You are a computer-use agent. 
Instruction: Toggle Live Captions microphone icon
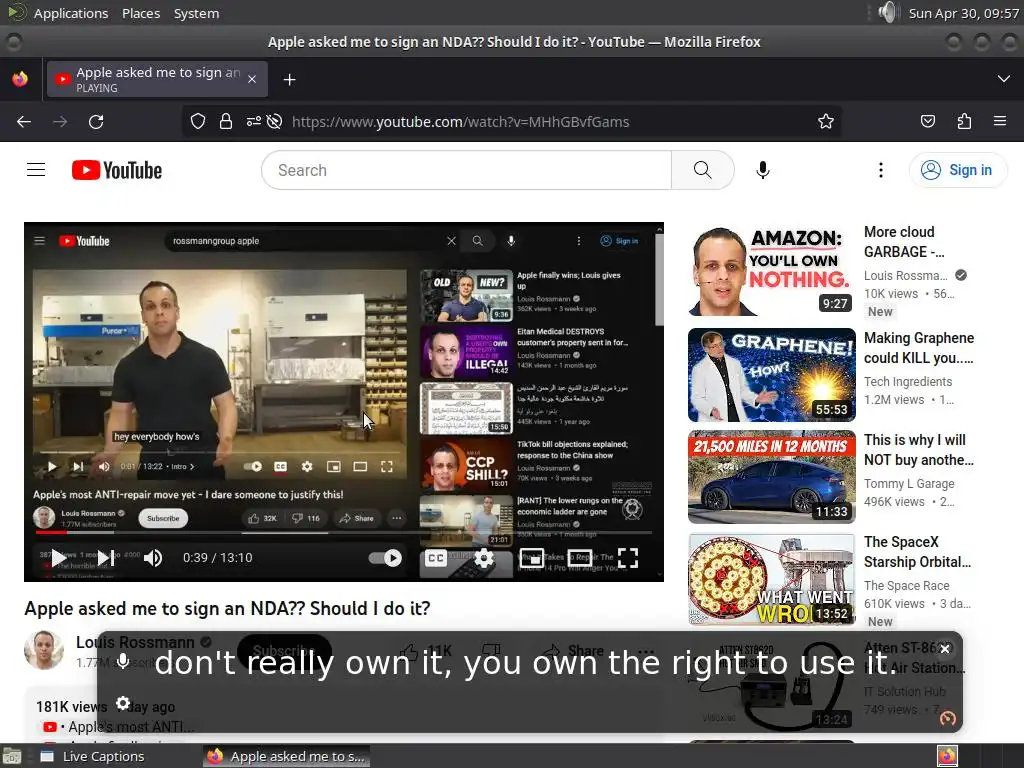click(x=123, y=661)
